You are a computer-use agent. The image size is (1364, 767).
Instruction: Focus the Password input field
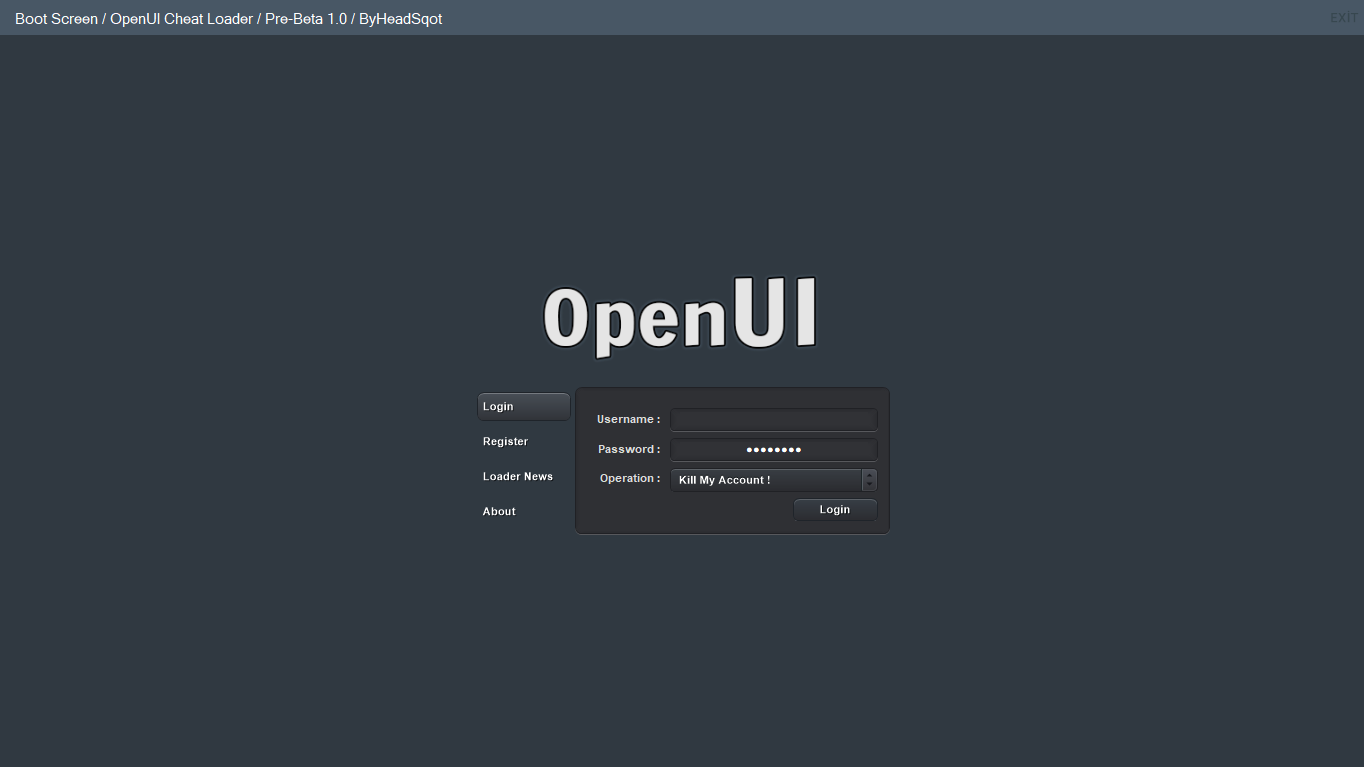tap(774, 450)
